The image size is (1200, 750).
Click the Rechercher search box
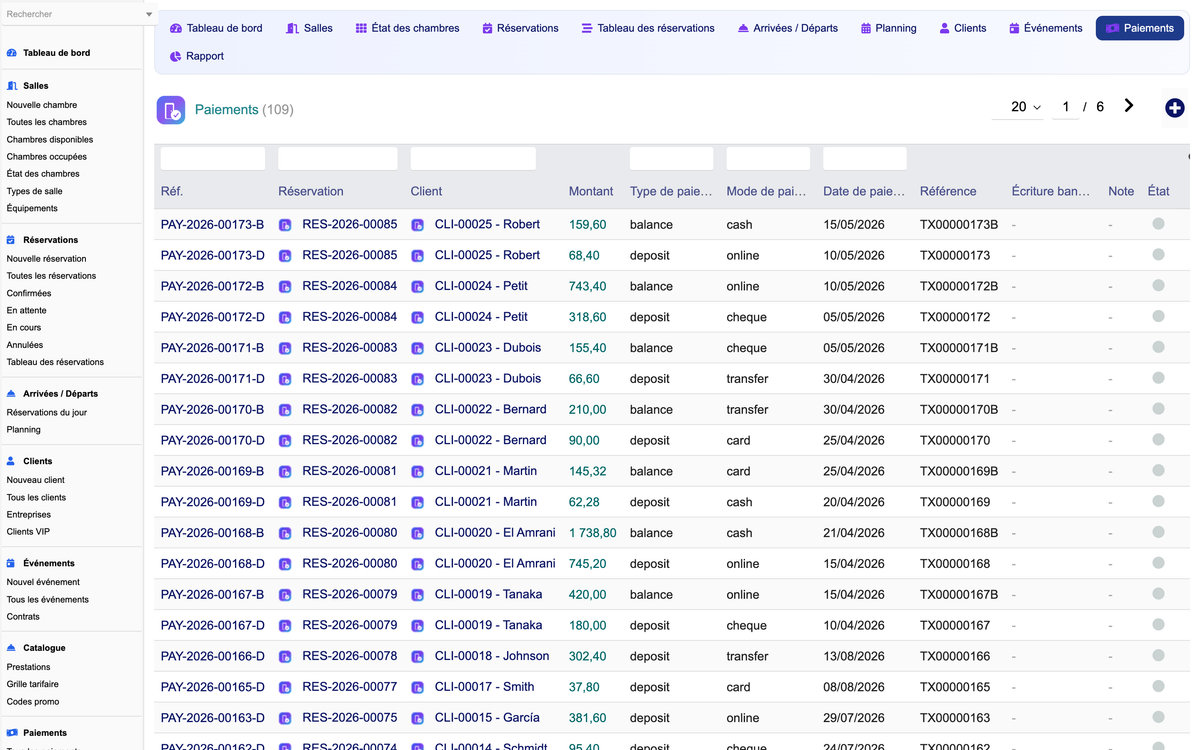[72, 14]
